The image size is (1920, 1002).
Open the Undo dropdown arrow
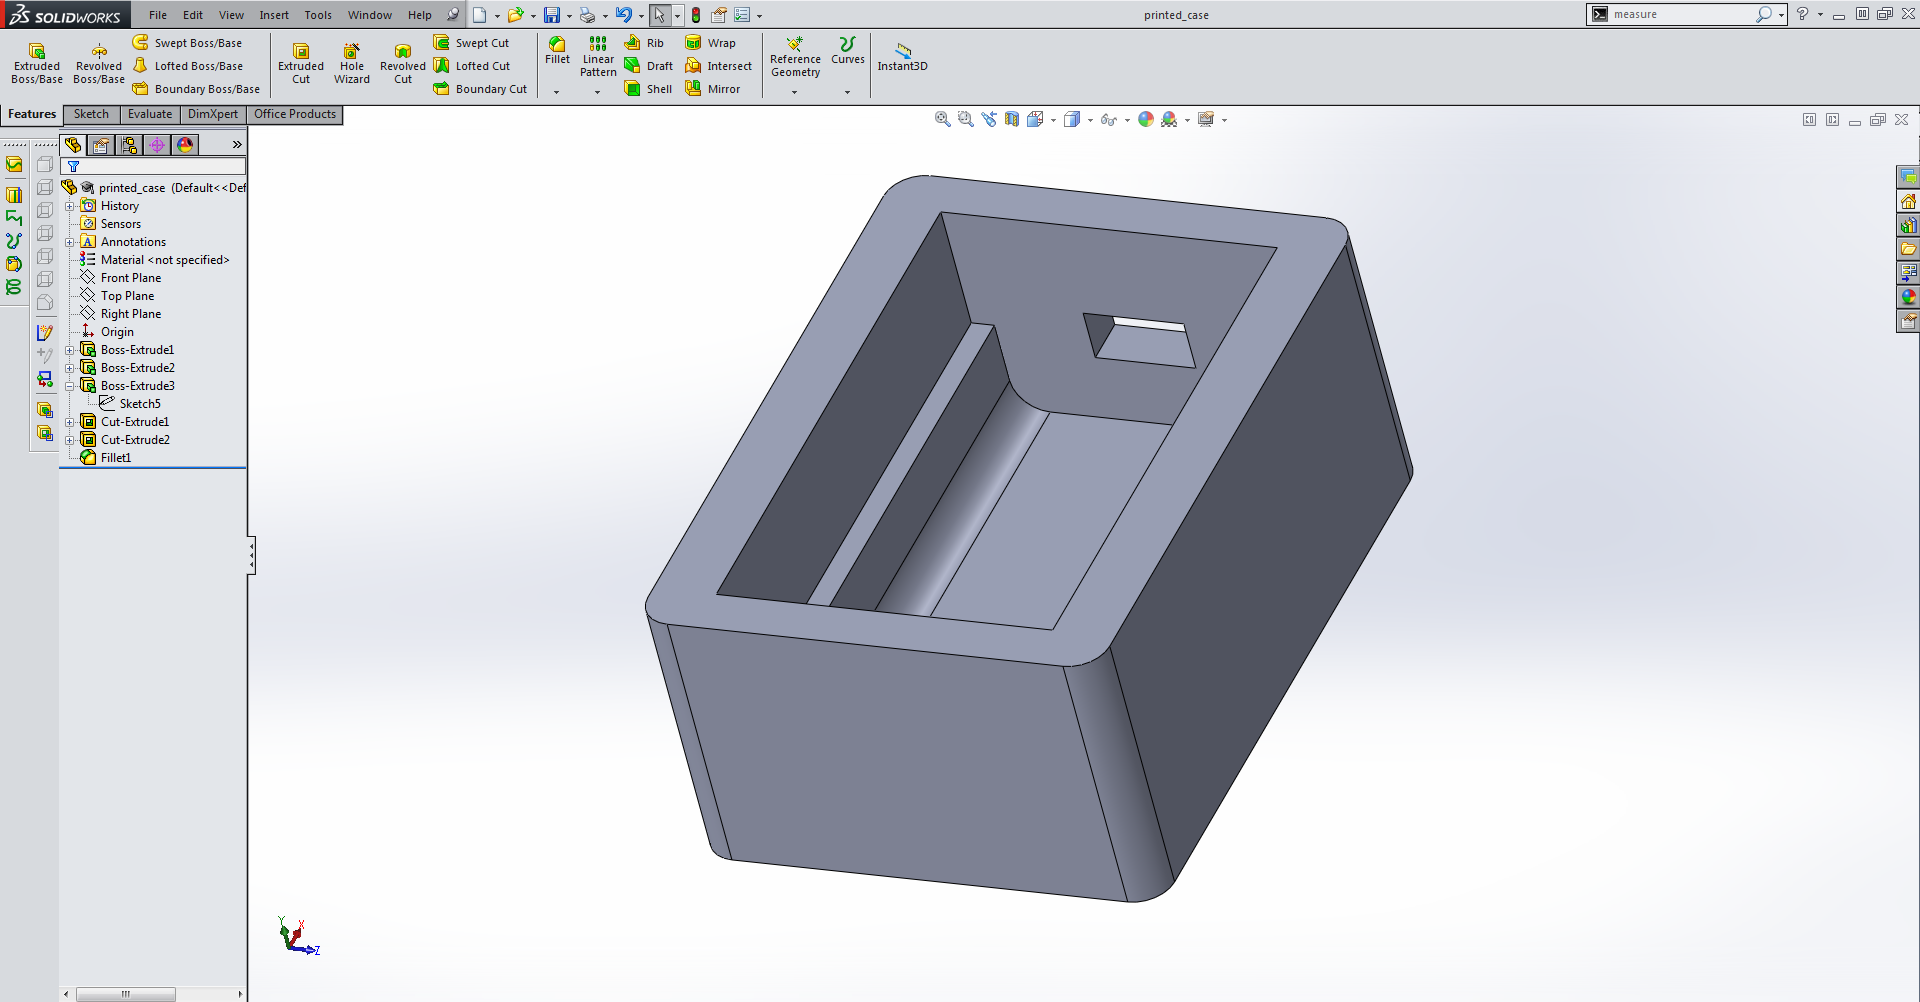coord(641,16)
